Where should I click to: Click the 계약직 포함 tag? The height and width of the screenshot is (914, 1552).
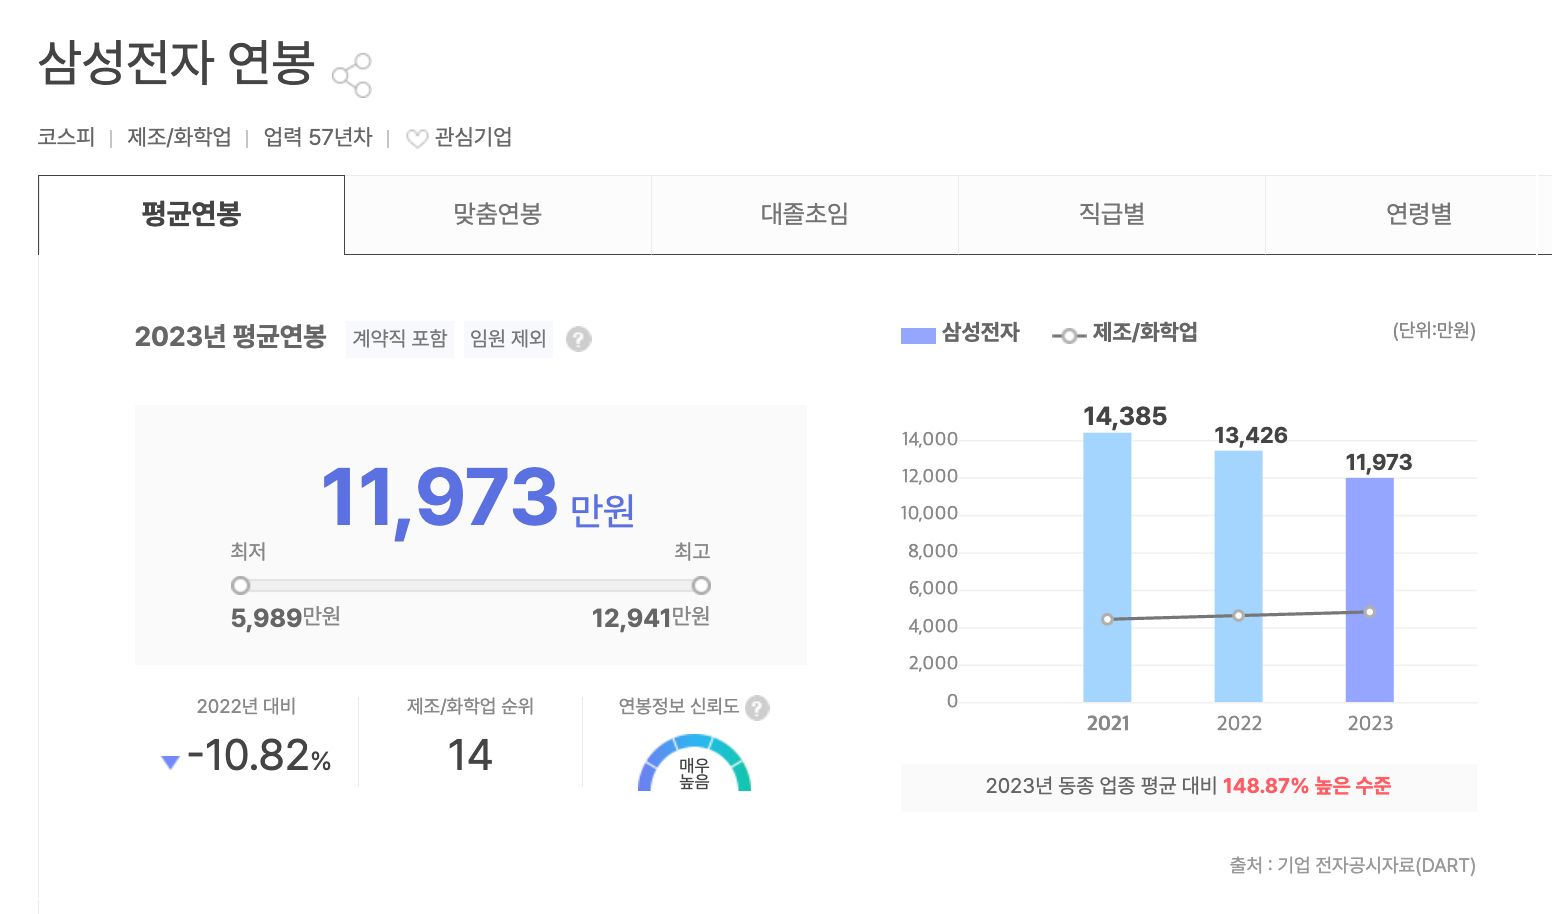tap(400, 339)
